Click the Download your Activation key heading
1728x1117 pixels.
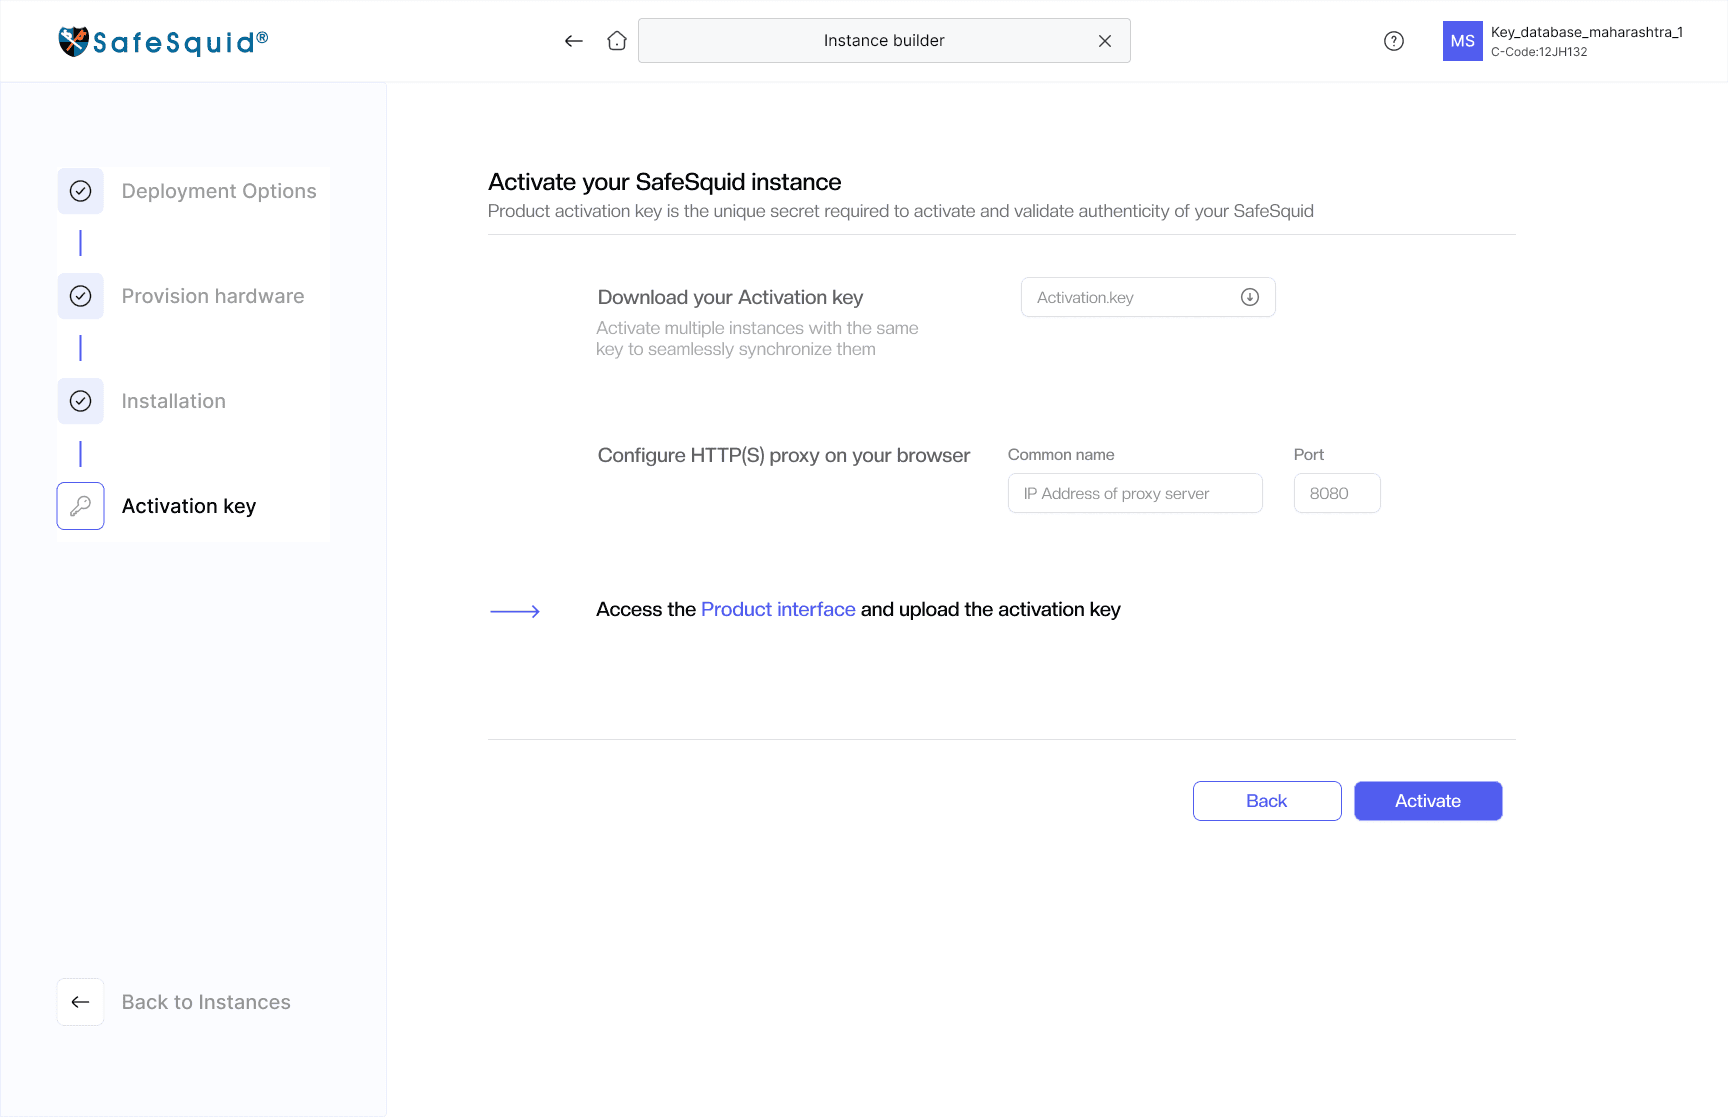pyautogui.click(x=730, y=297)
